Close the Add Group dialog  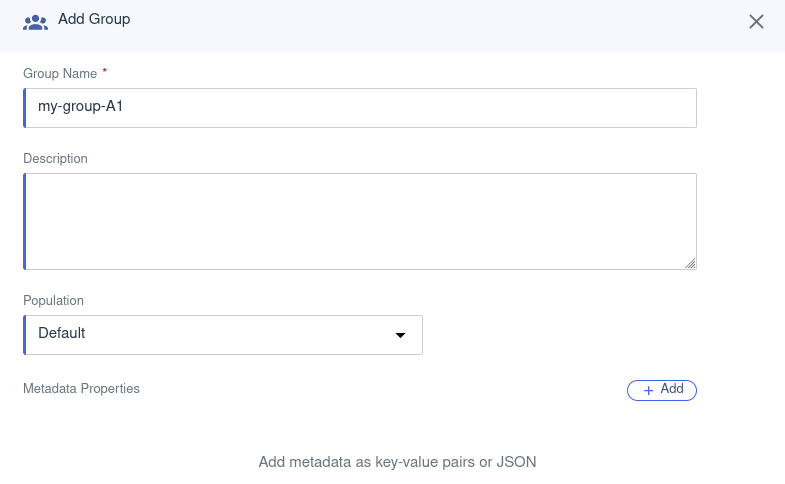pos(756,22)
